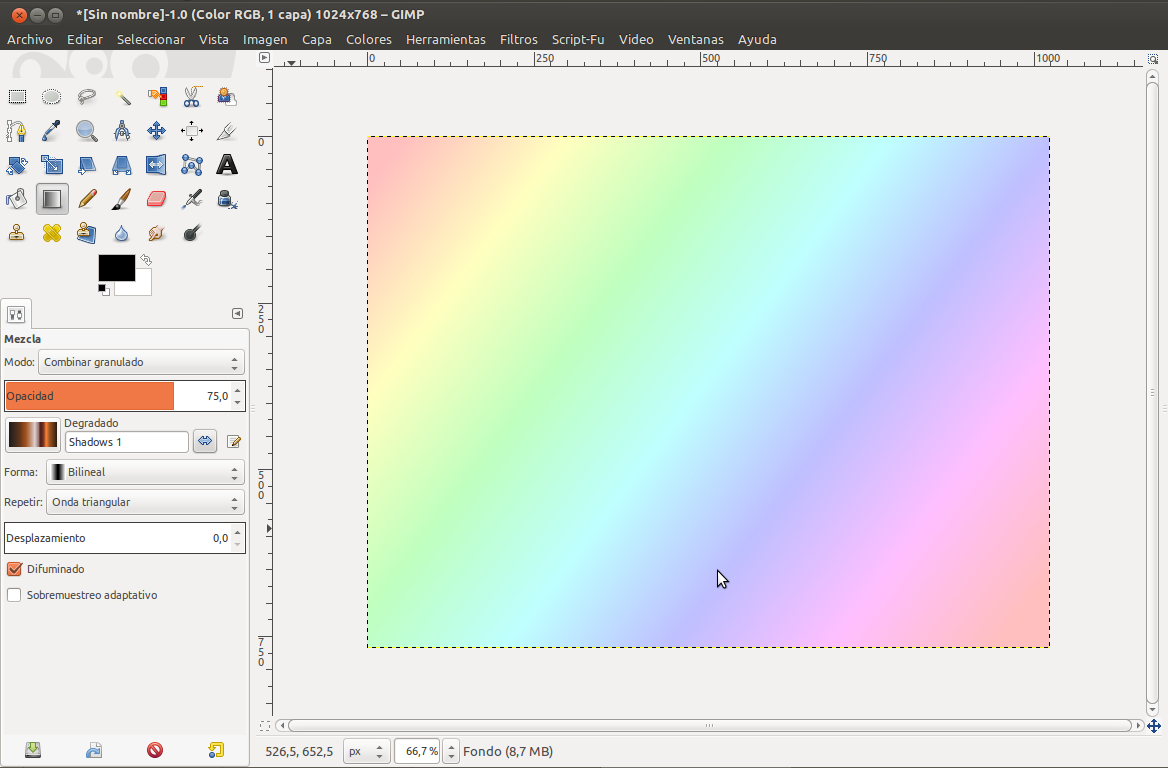The height and width of the screenshot is (768, 1168).
Task: Open the Filtros menu
Action: (x=518, y=39)
